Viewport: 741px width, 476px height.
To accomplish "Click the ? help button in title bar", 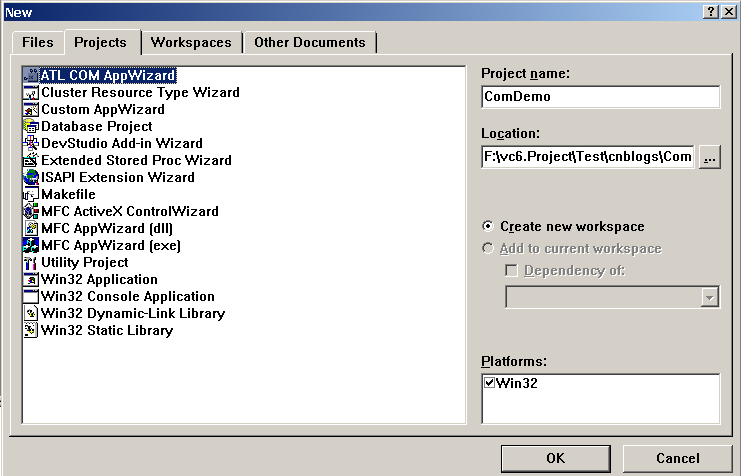I will 711,12.
